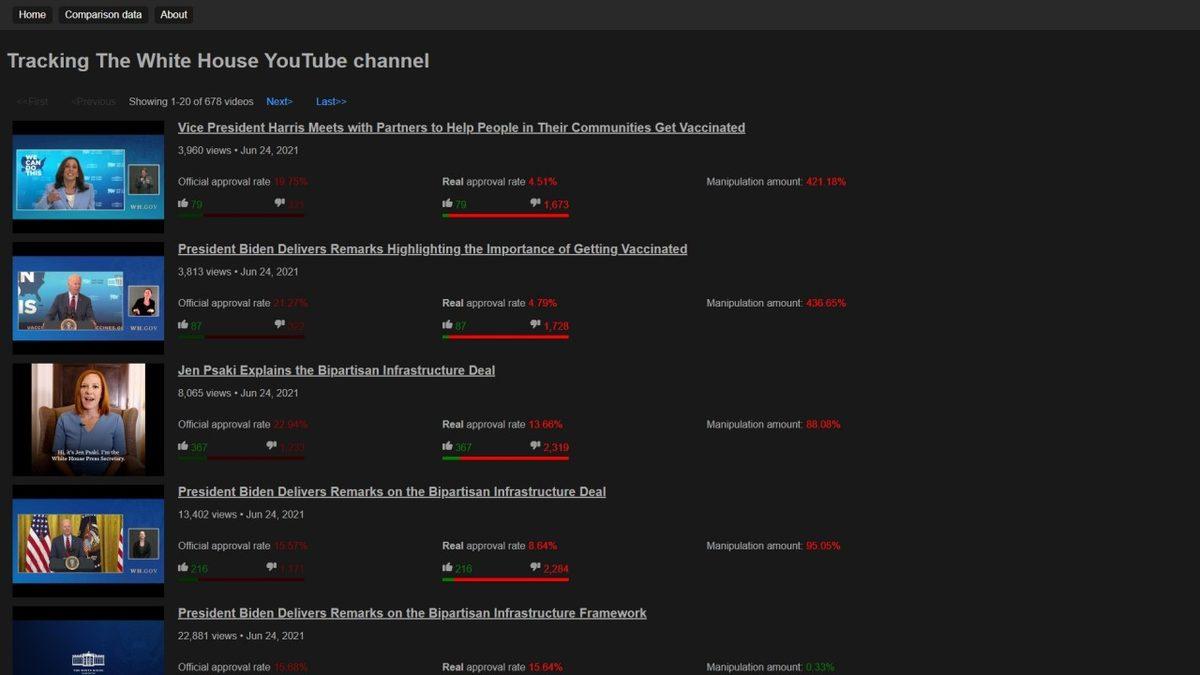The image size is (1200, 675).
Task: Click the Biden Remarks on Bipartisan Infrastructure Deal title
Action: point(391,491)
